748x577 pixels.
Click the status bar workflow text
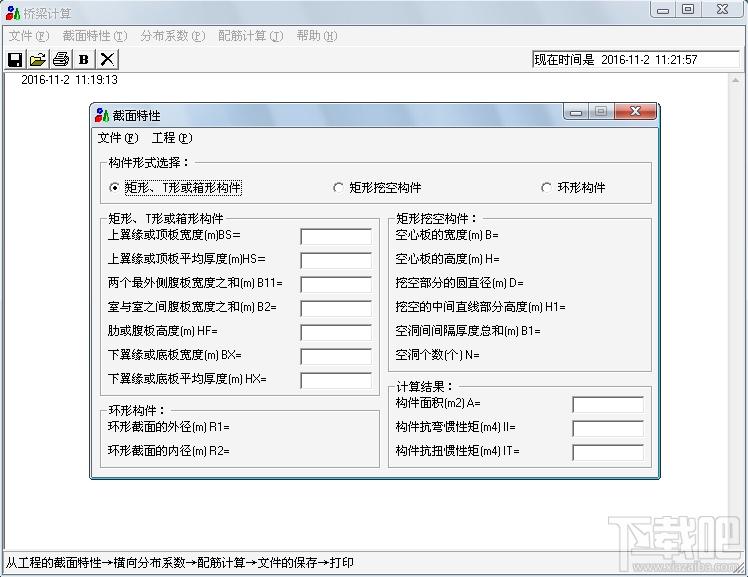[179, 563]
